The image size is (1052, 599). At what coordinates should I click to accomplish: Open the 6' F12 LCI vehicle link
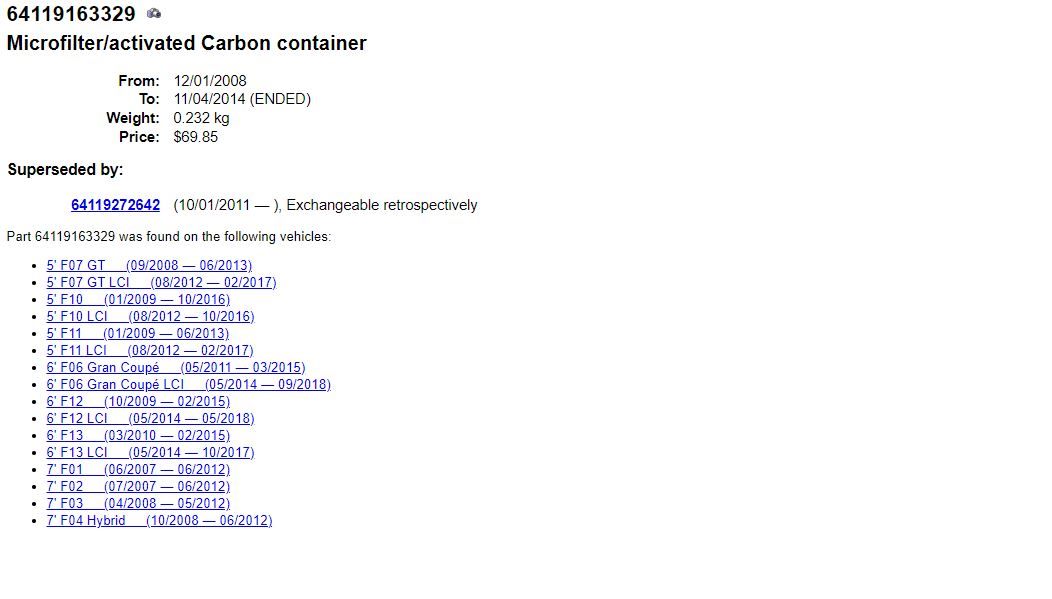tap(150, 419)
